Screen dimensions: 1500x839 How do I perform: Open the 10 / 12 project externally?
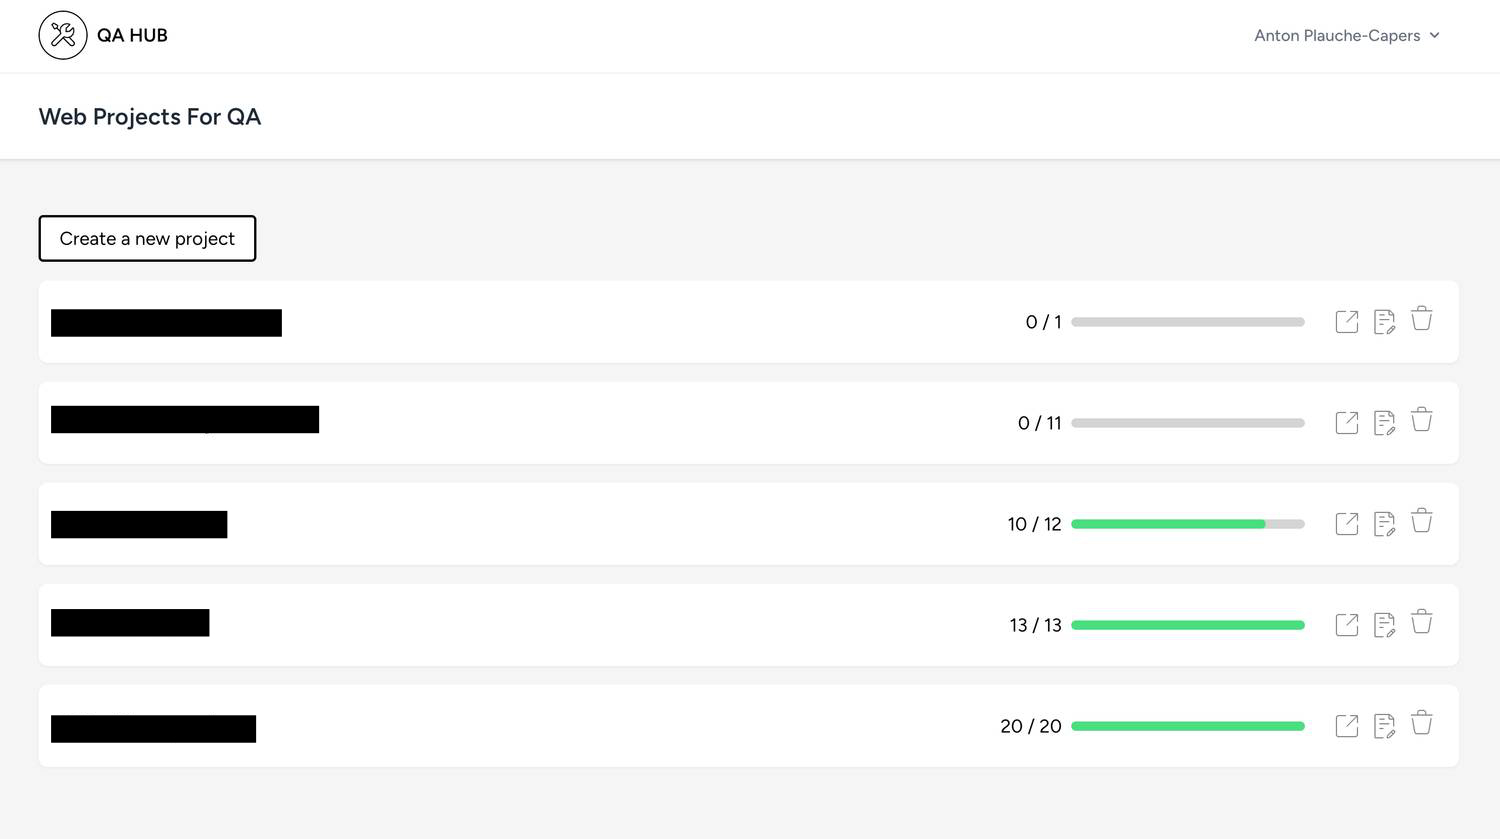pyautogui.click(x=1347, y=524)
